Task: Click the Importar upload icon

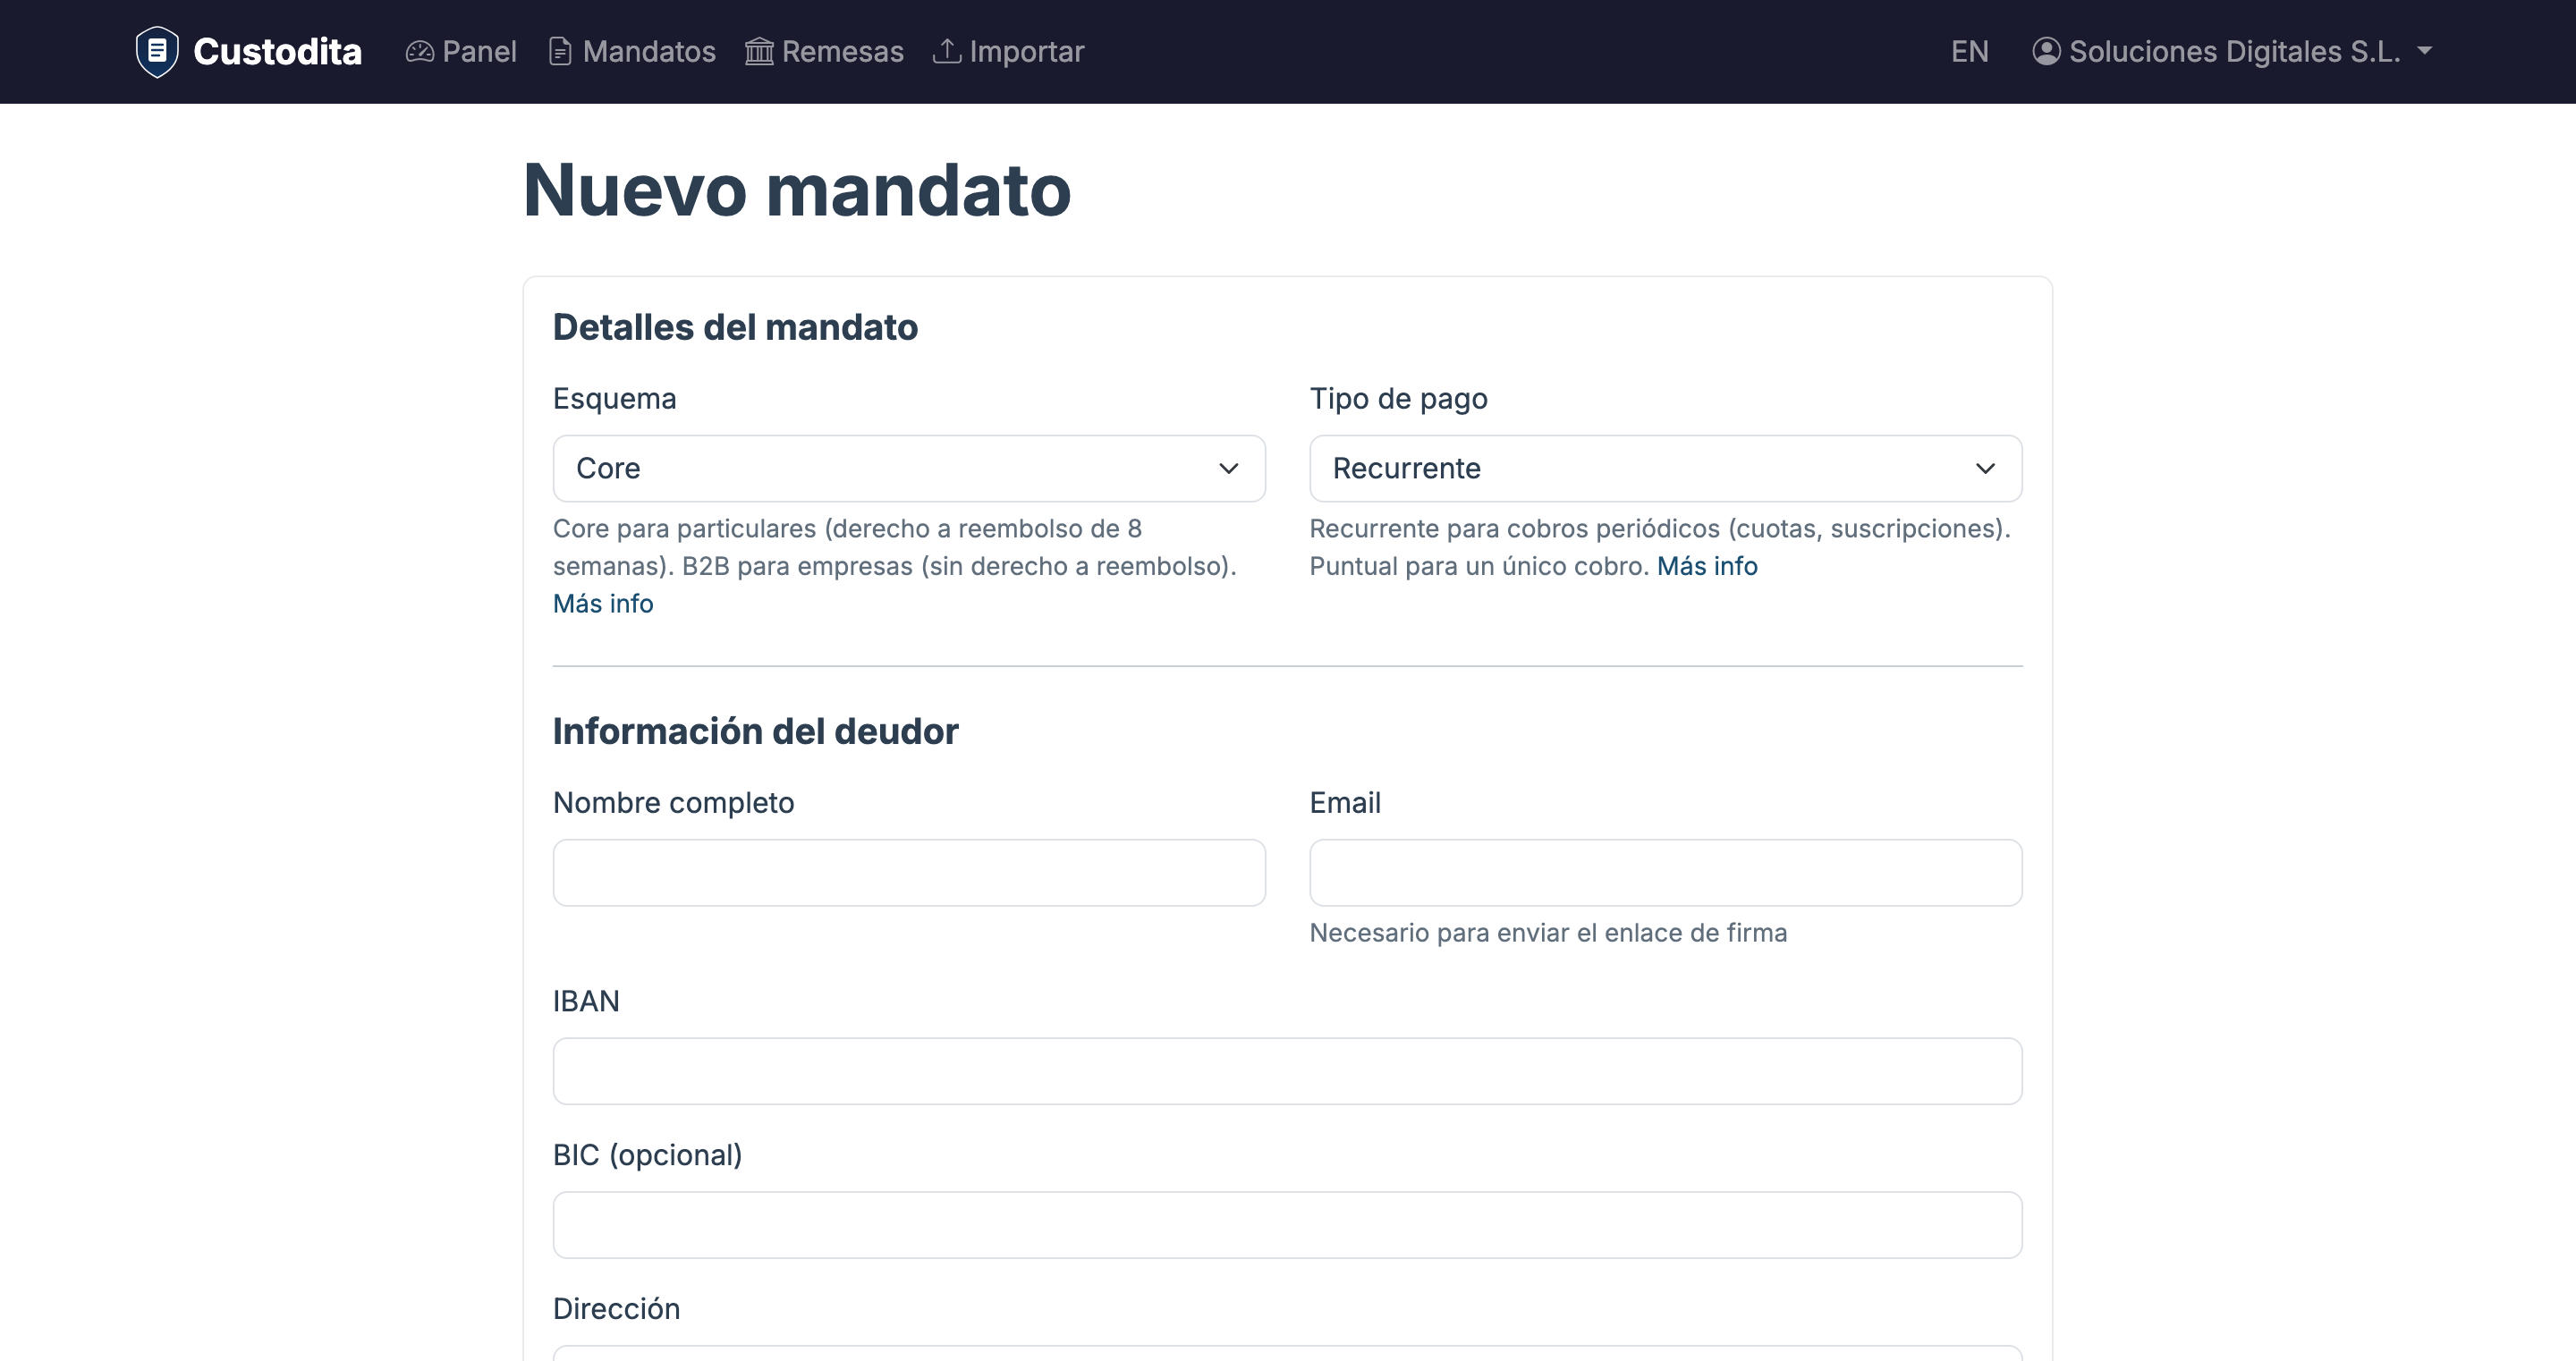Action: [x=947, y=51]
